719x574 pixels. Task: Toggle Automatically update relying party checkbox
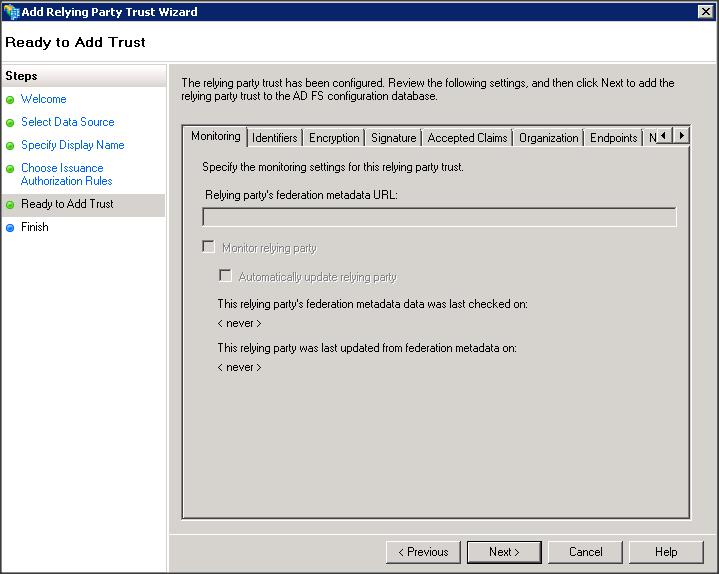coord(225,275)
